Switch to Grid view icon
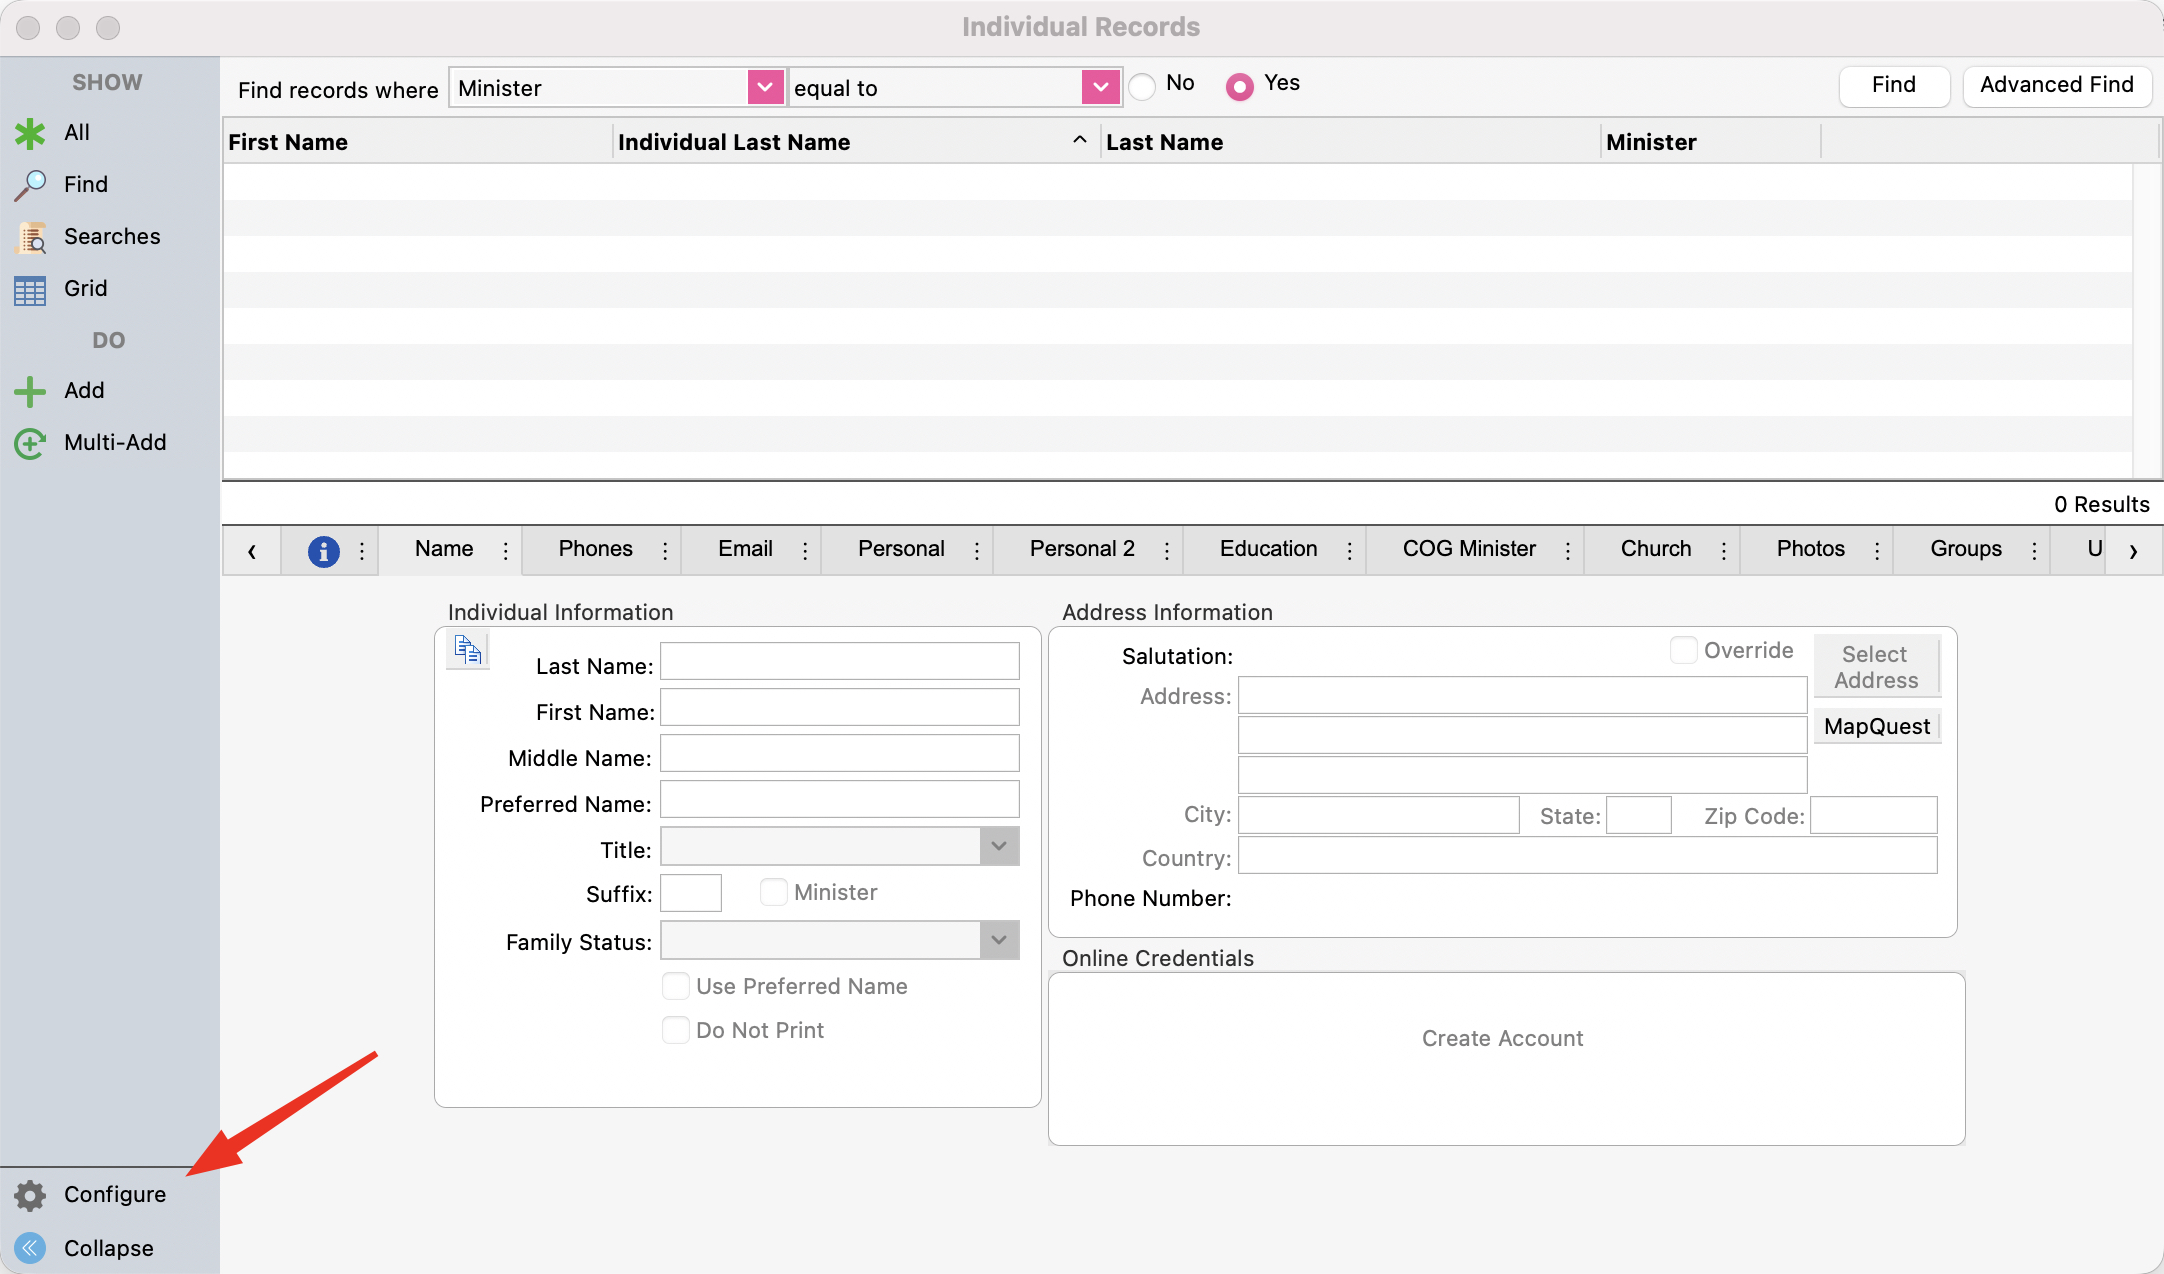The image size is (2164, 1274). click(30, 290)
